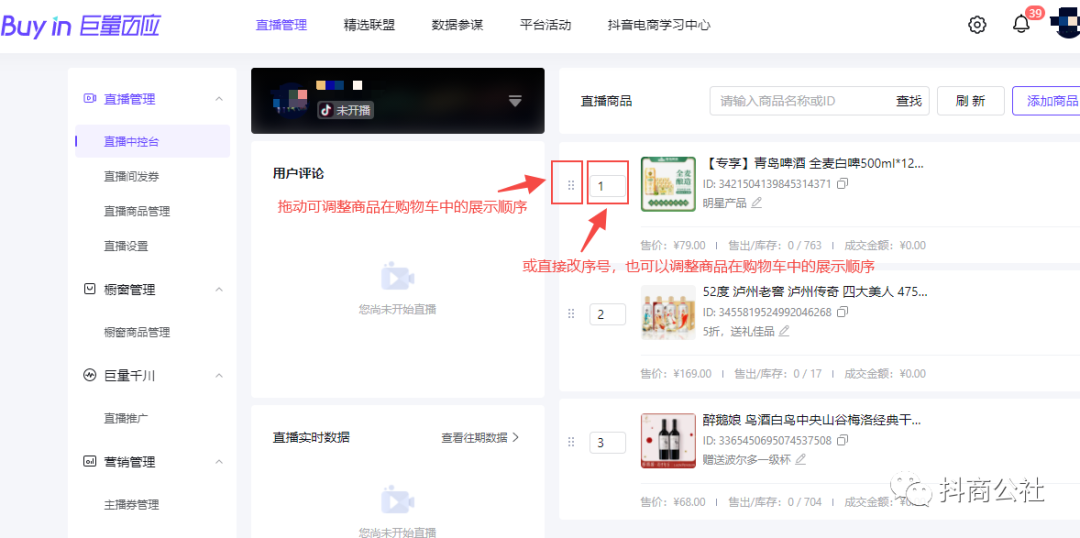
Task: Copy the ID 3365450695074537508
Action: (842, 440)
